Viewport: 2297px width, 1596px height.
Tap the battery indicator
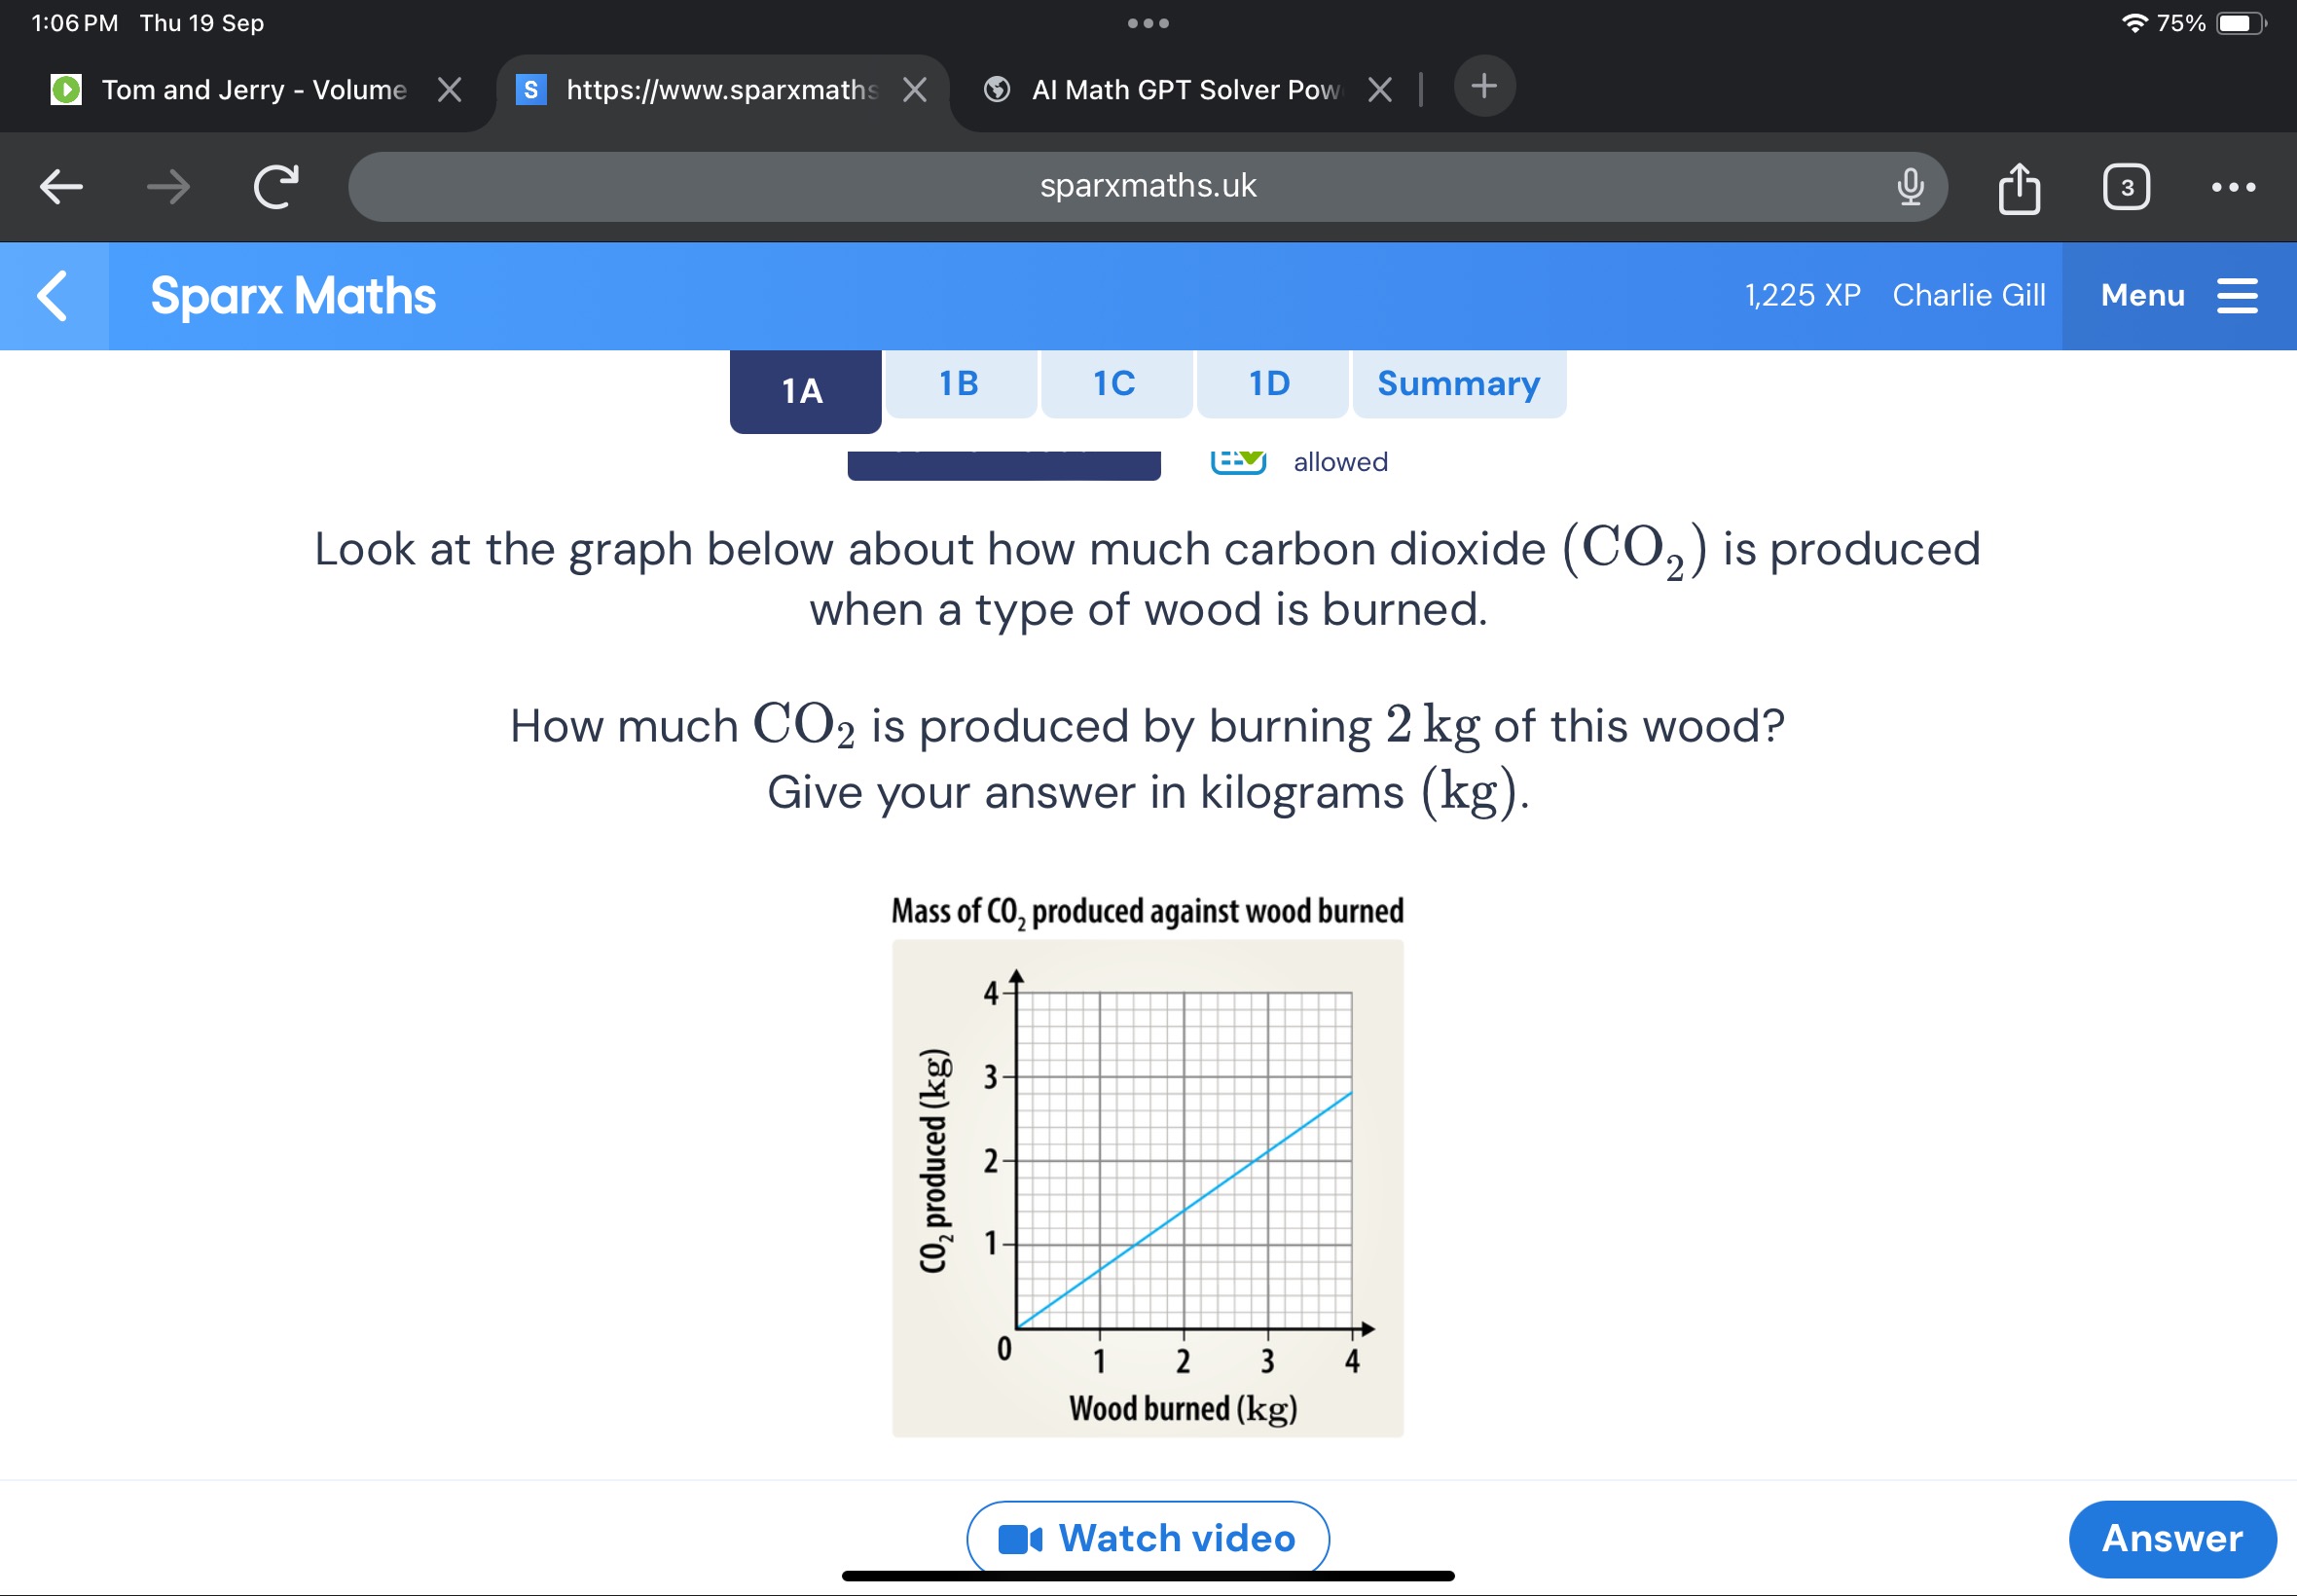2242,23
